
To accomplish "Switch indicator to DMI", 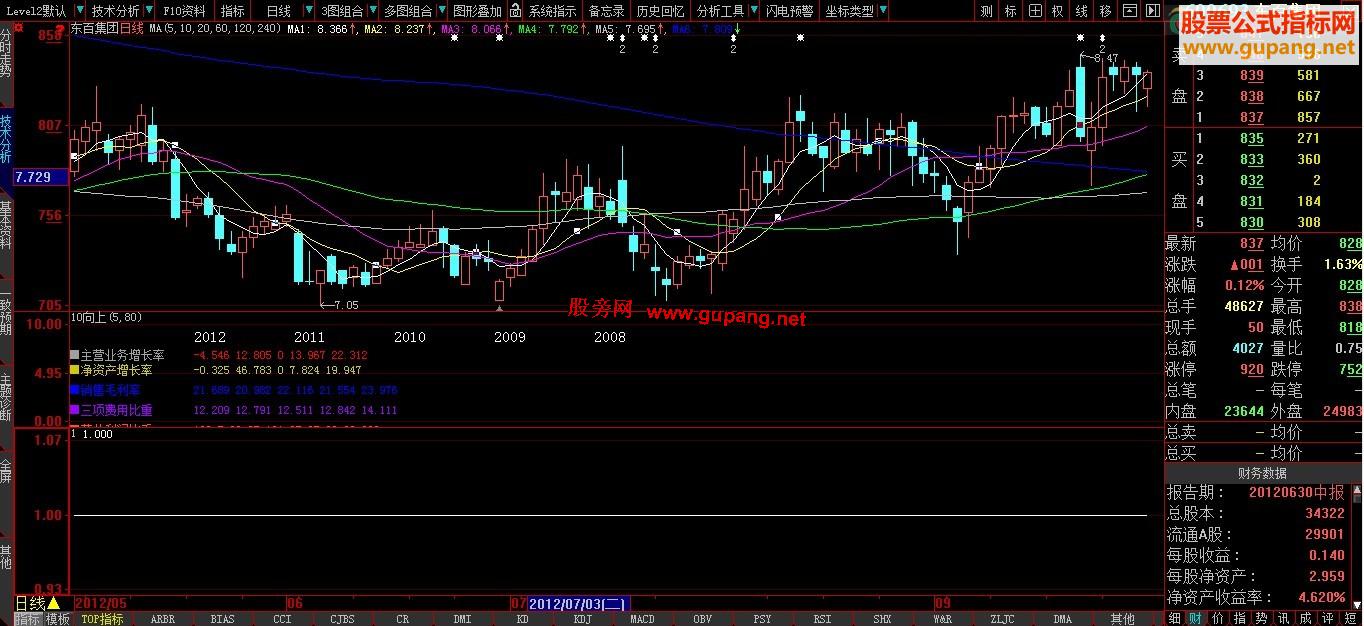I will pyautogui.click(x=462, y=619).
